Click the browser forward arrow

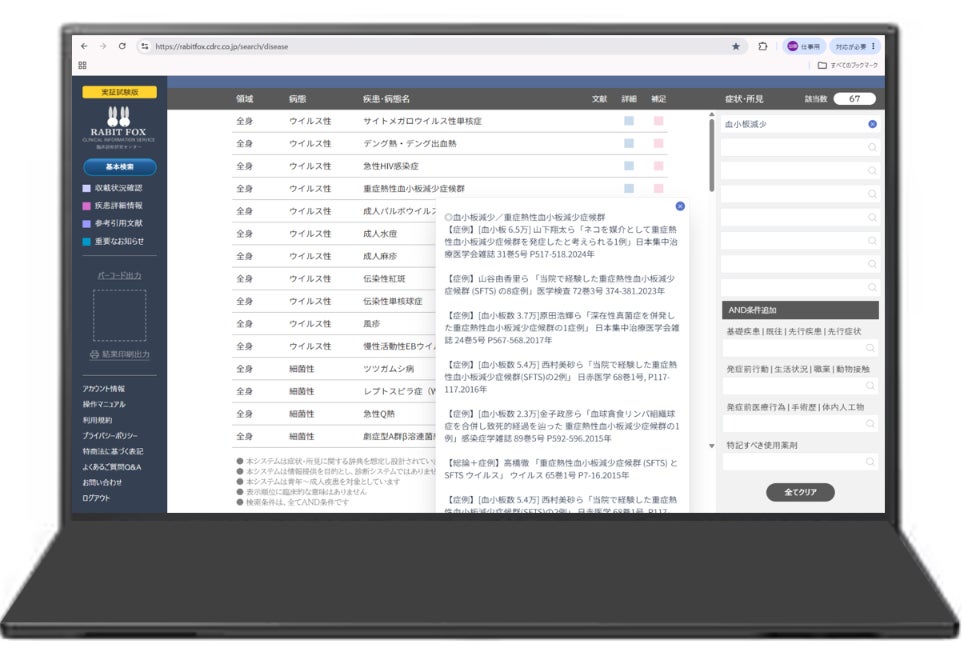[x=102, y=46]
